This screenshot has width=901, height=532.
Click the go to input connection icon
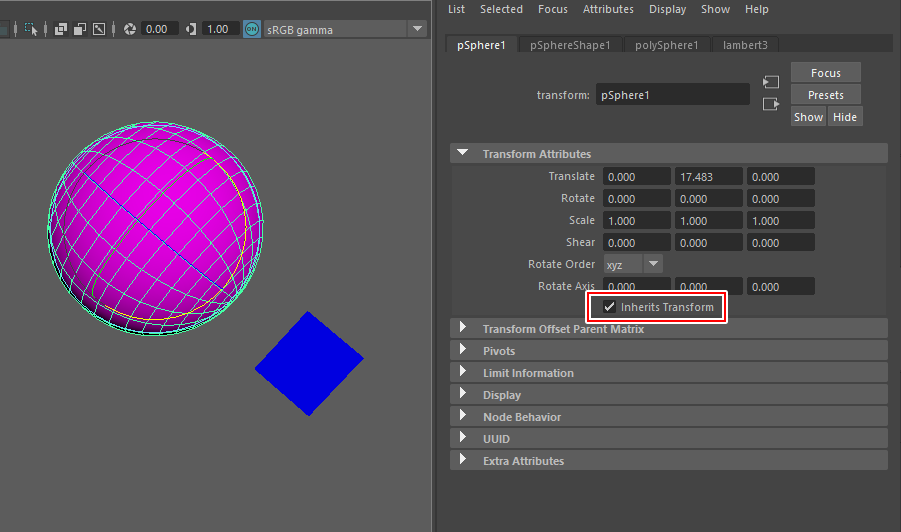770,82
